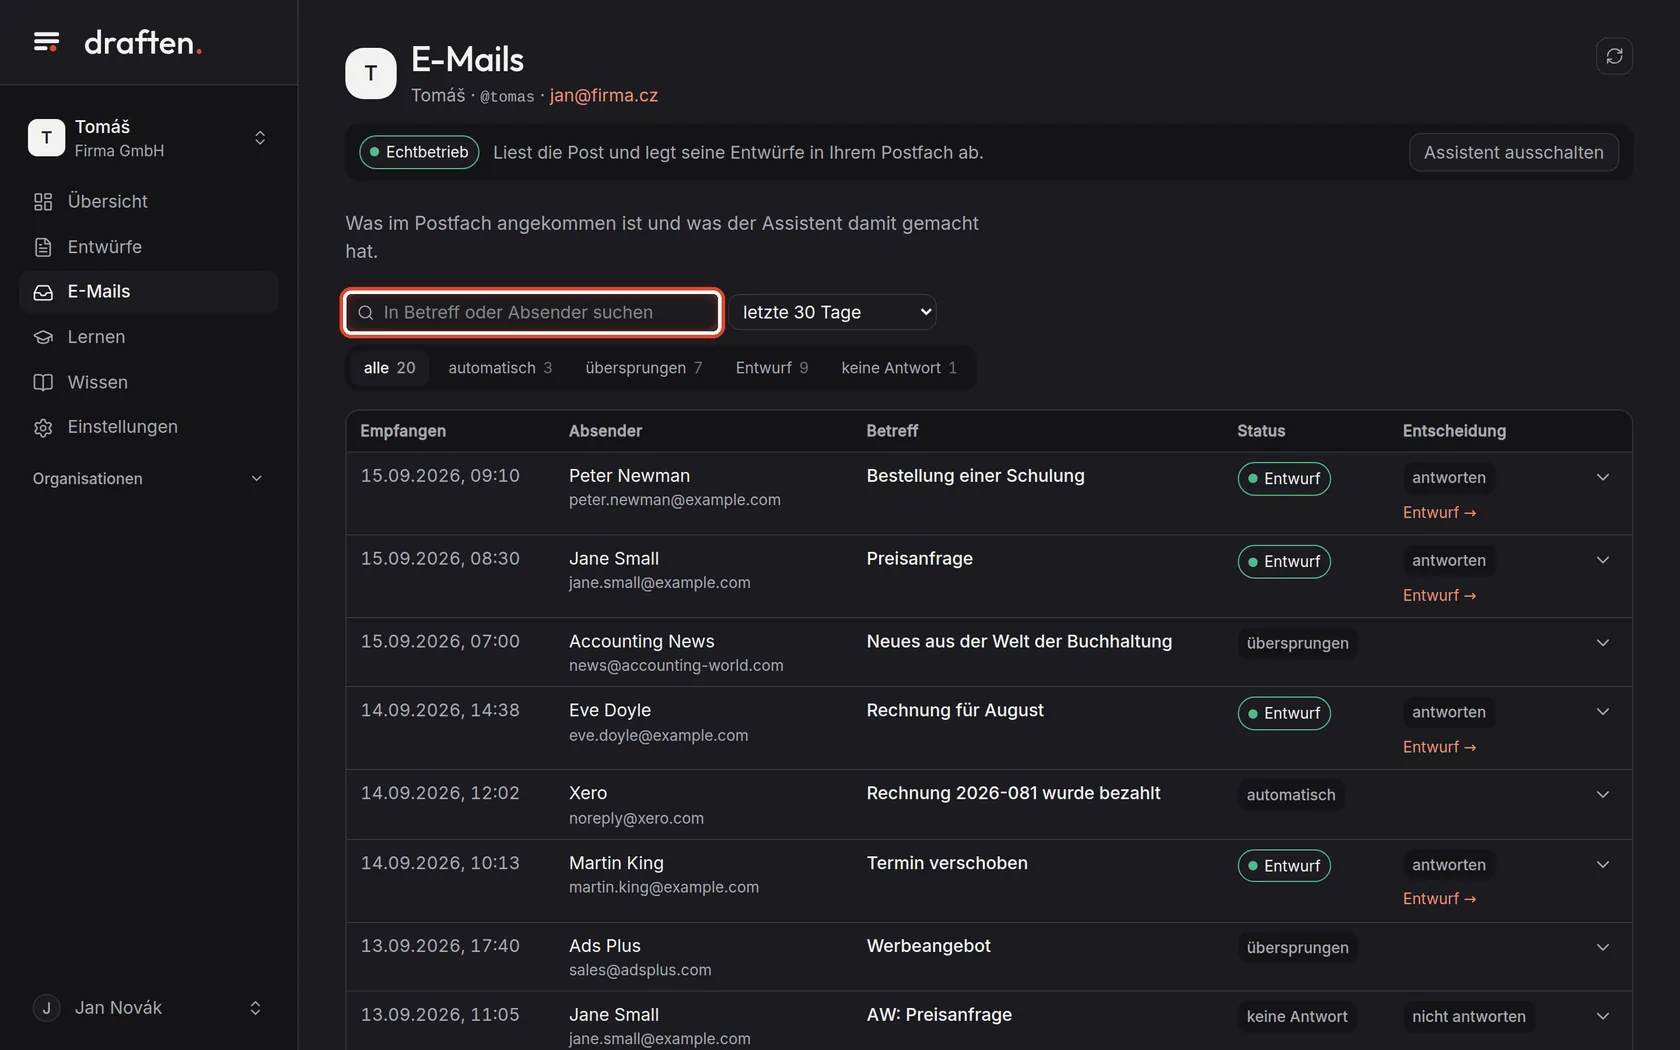1680x1050 pixels.
Task: Click the nicht antworten decision badge
Action: click(1469, 1017)
